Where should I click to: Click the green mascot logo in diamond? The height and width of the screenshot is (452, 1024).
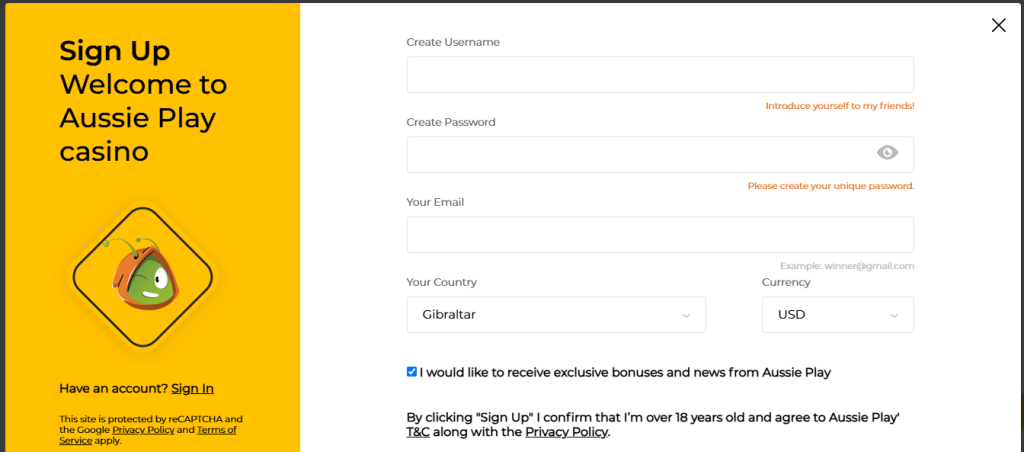[x=142, y=276]
